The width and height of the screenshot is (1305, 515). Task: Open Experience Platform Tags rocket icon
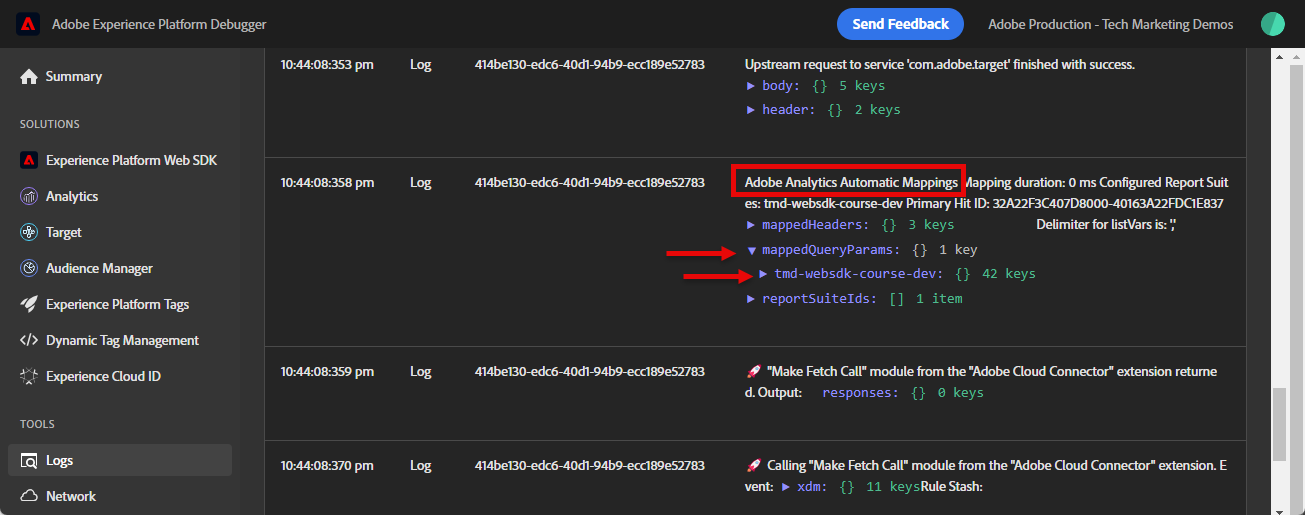coord(28,304)
